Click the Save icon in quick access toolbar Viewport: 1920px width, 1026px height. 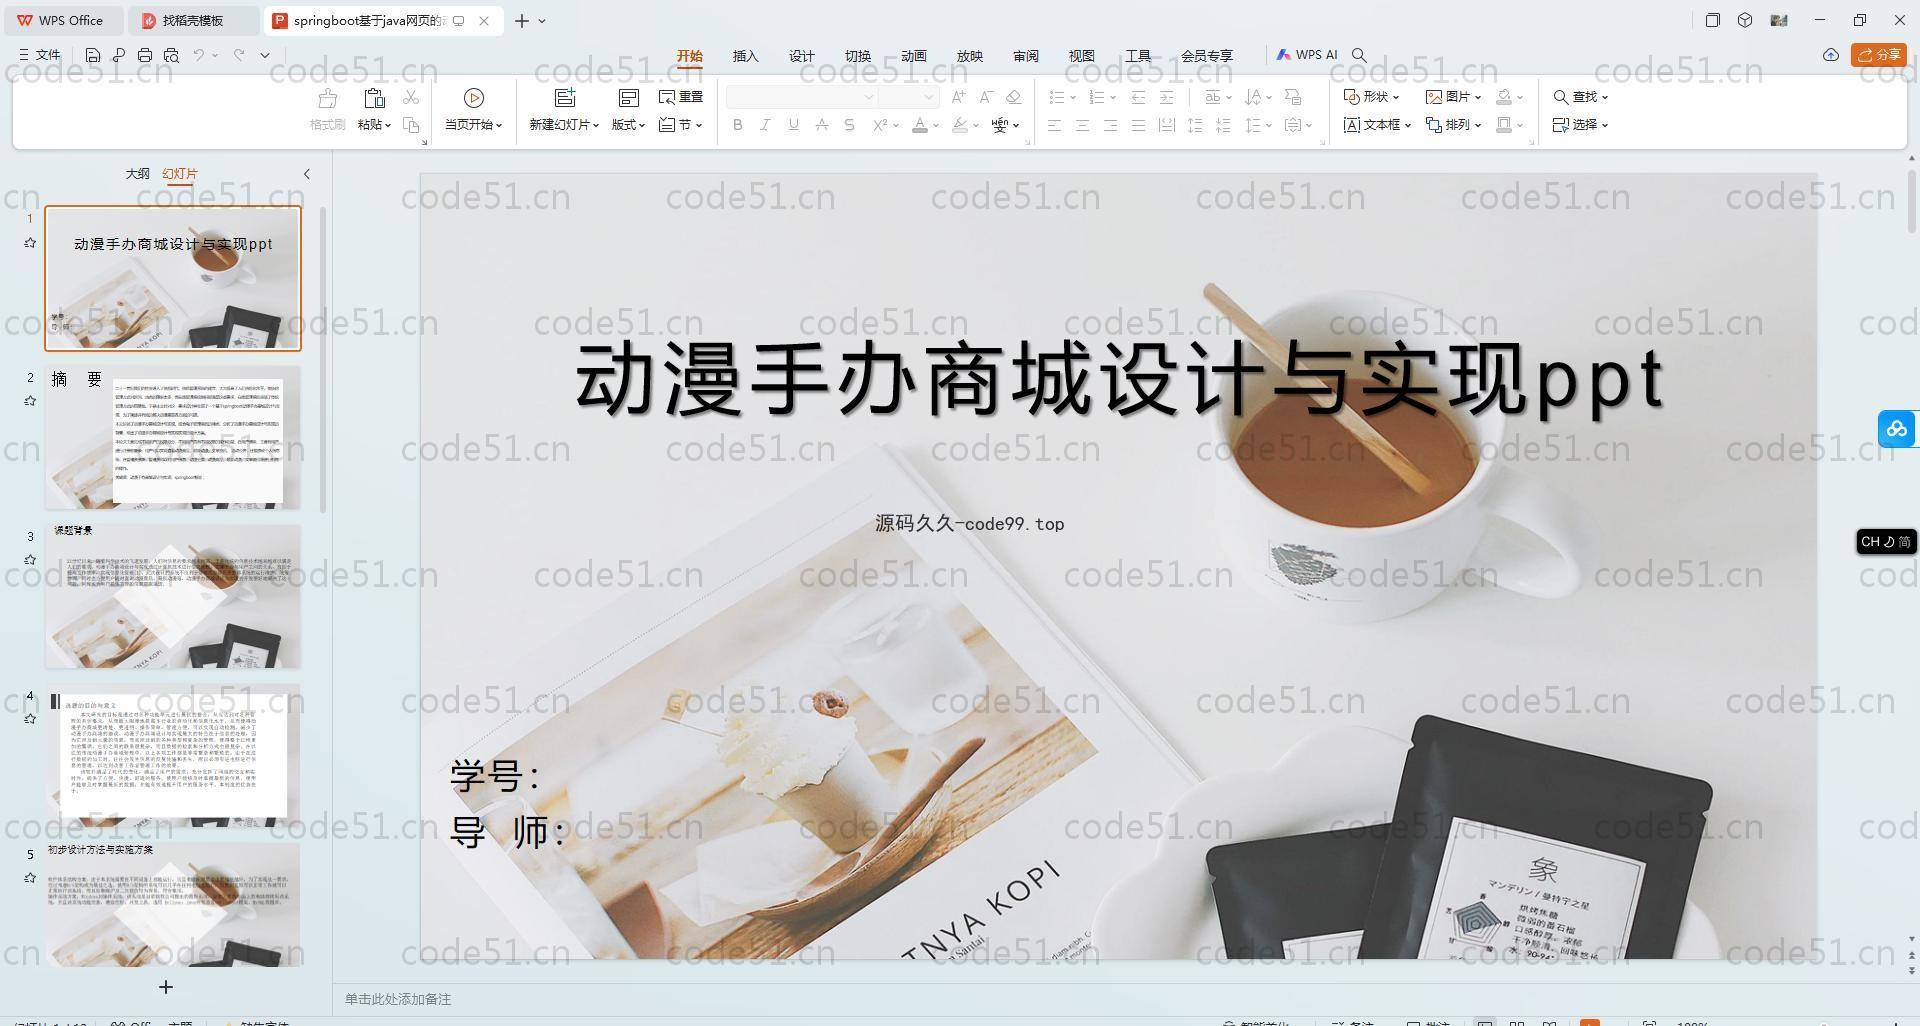tap(93, 55)
